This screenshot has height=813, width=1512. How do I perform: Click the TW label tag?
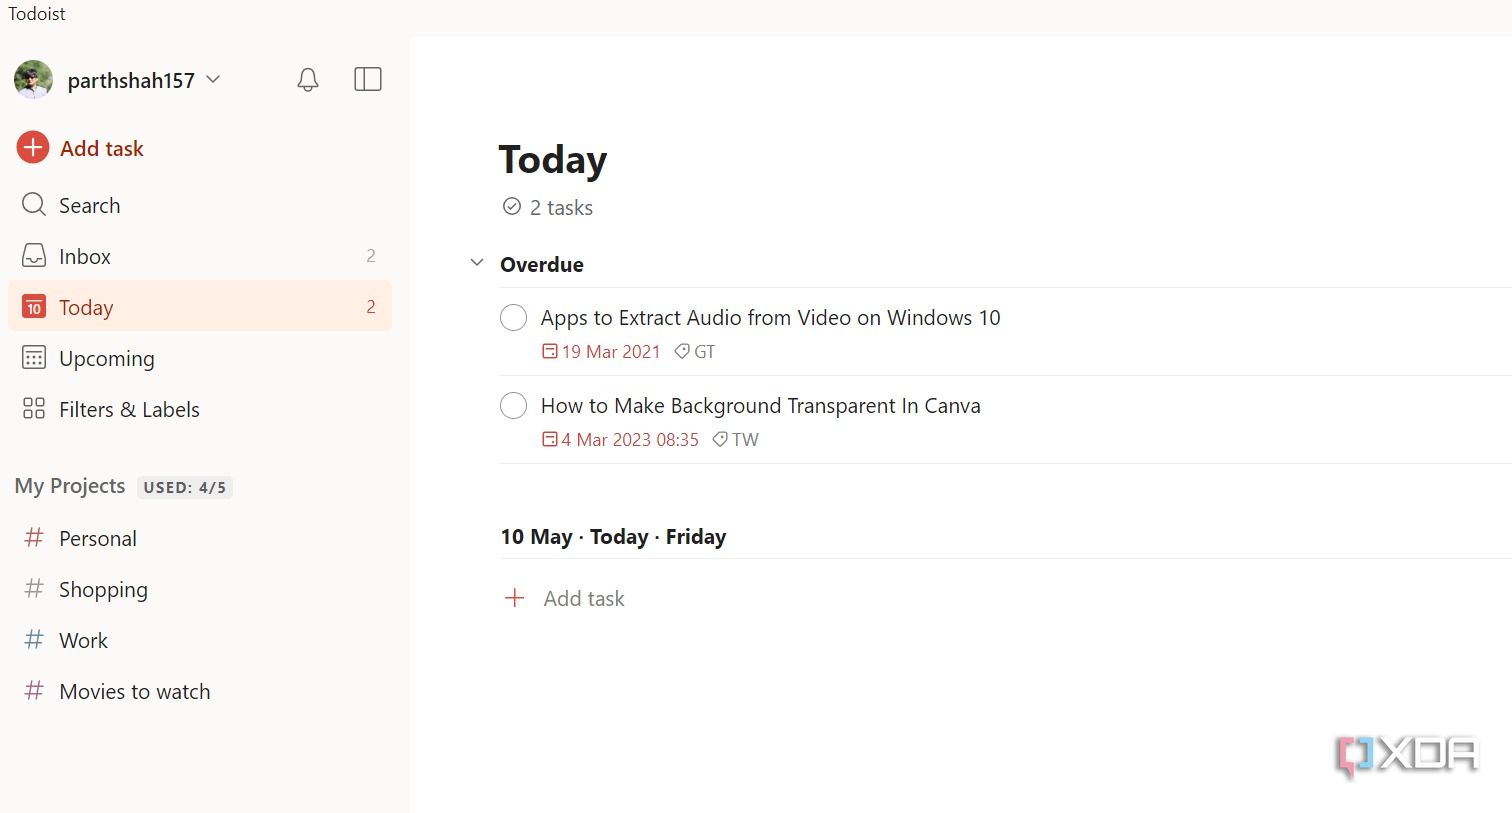pyautogui.click(x=736, y=440)
